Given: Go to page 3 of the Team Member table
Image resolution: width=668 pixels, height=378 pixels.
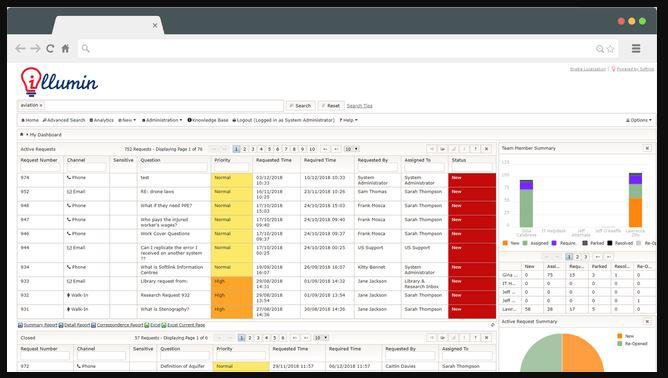Looking at the screenshot, I should [586, 257].
